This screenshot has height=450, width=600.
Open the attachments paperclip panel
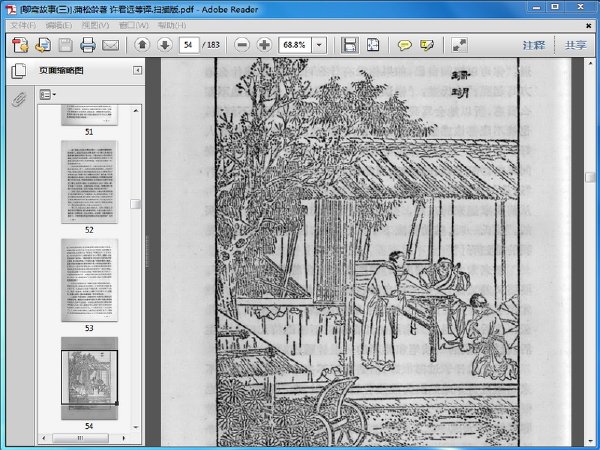[x=19, y=99]
